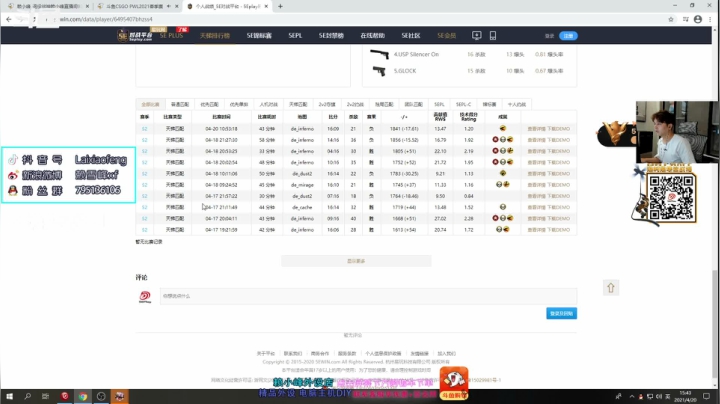Click the GLOCK weapon icon
720x404 pixels.
pos(379,71)
